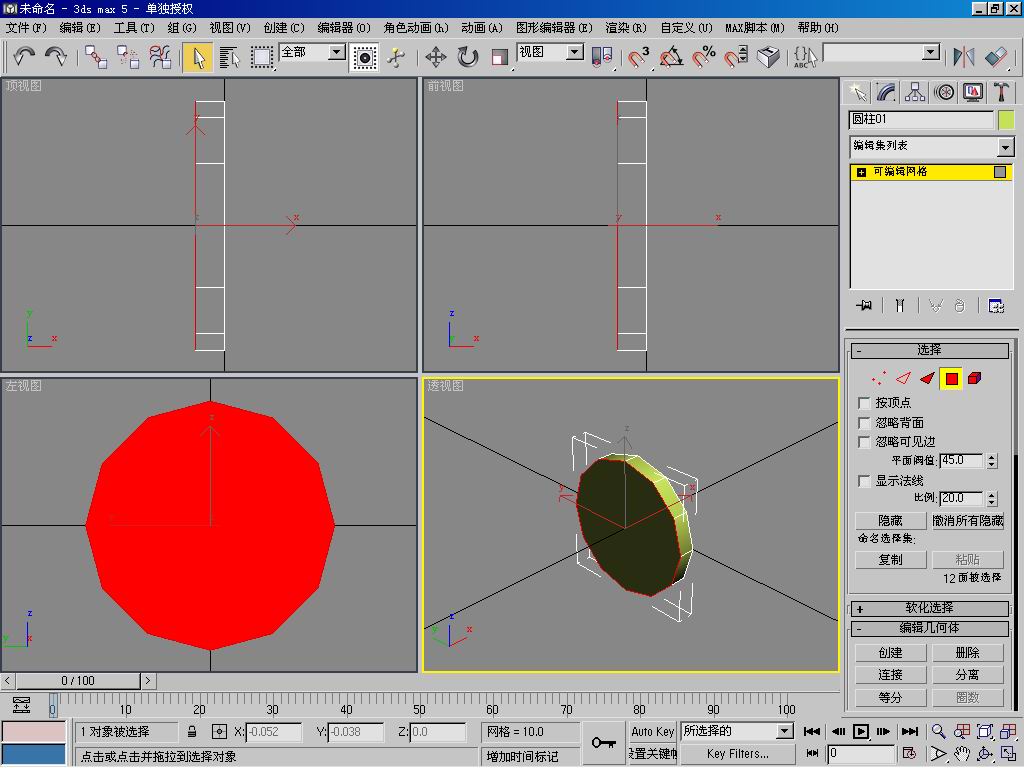Open the 文件(F) menu
The height and width of the screenshot is (768, 1024).
[26, 27]
